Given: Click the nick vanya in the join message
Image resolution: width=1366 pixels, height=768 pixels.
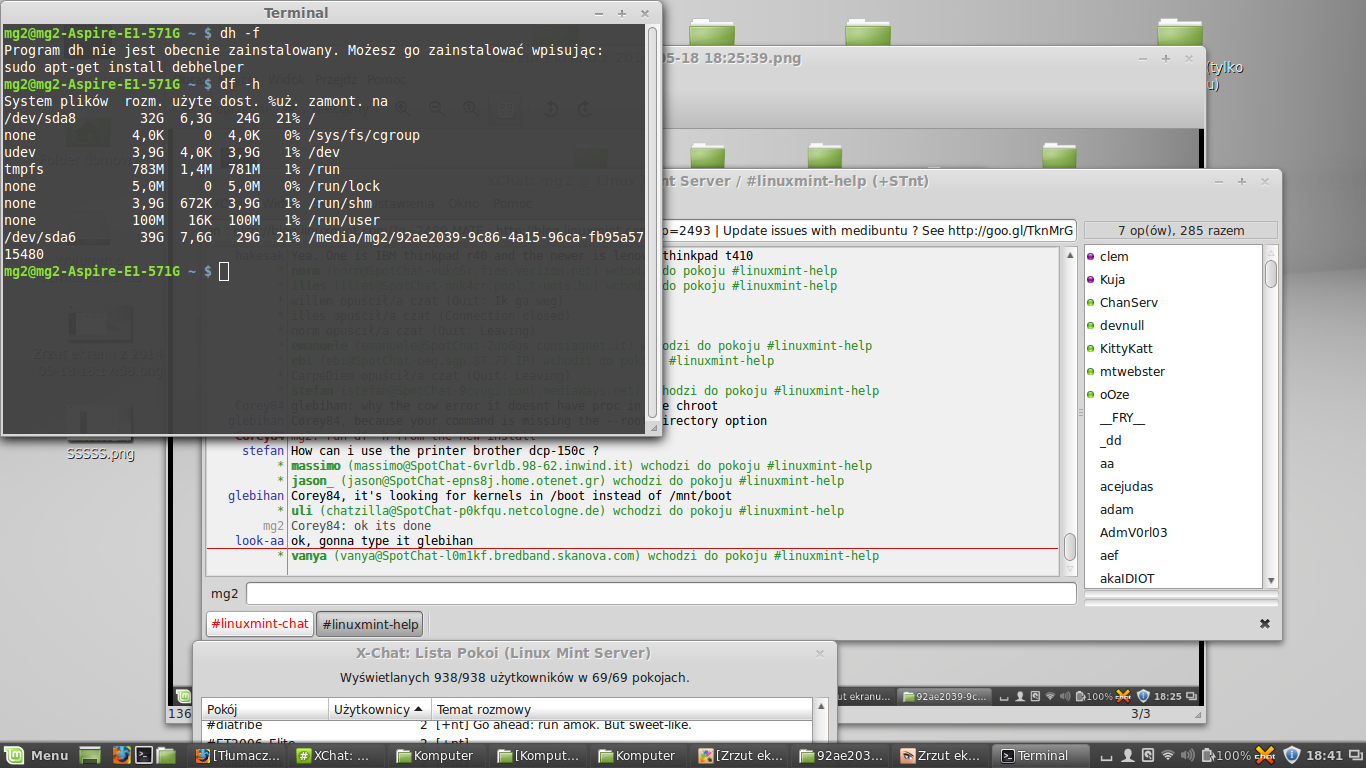Looking at the screenshot, I should coord(309,556).
